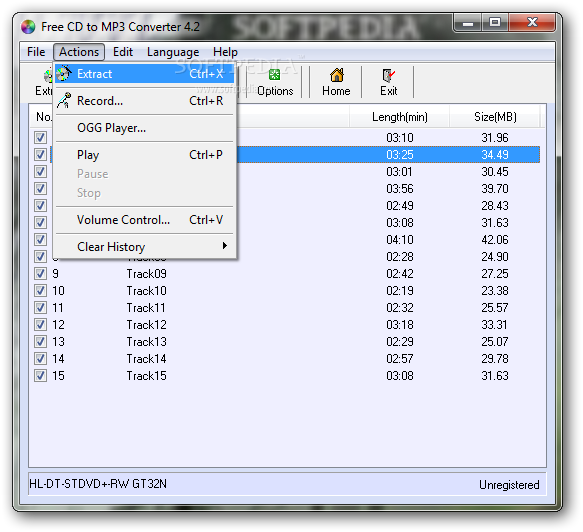583x532 pixels.
Task: Click the HL-DT-STDVD+-RW GT32N drive label
Action: [x=98, y=484]
